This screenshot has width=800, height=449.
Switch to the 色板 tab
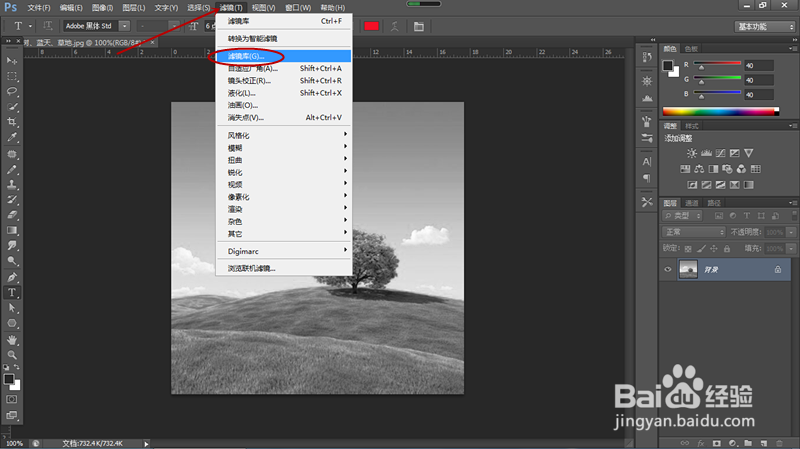(691, 49)
